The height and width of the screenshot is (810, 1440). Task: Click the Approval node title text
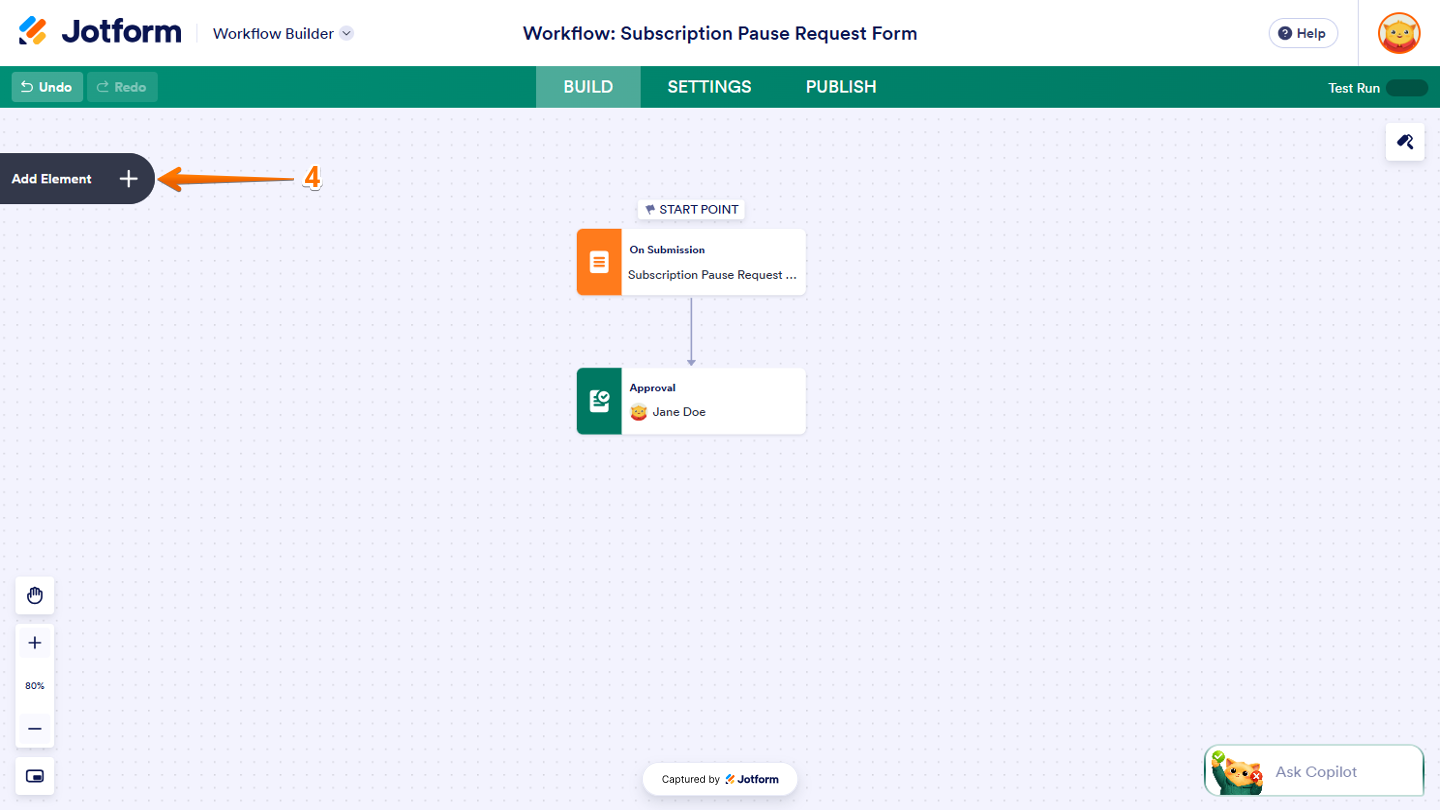(653, 388)
